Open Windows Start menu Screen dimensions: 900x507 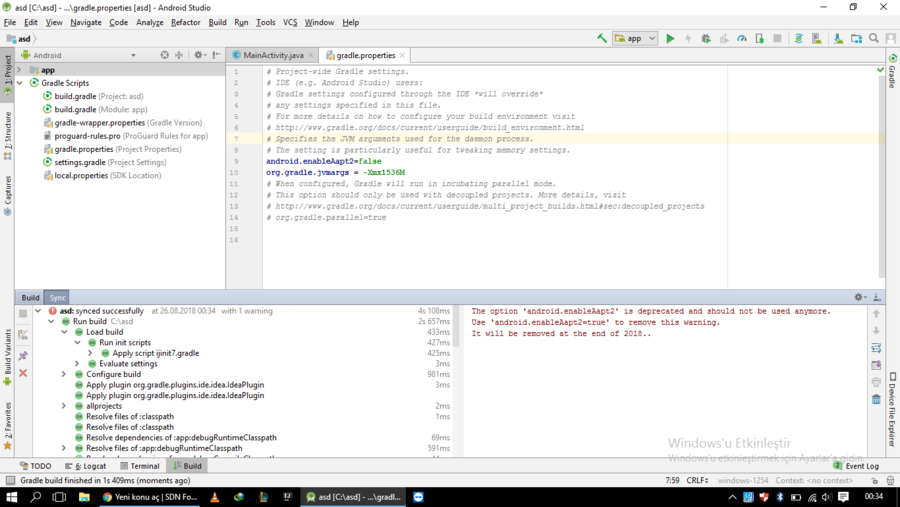[x=11, y=497]
